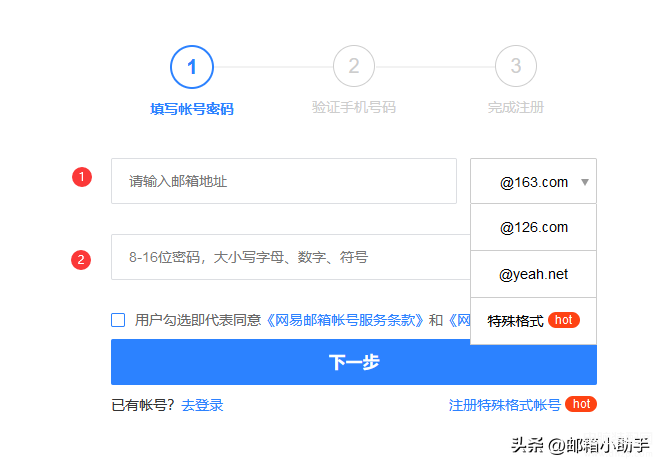Image resolution: width=663 pixels, height=467 pixels.
Task: Select the 填写帐号密码 step label
Action: [x=192, y=108]
